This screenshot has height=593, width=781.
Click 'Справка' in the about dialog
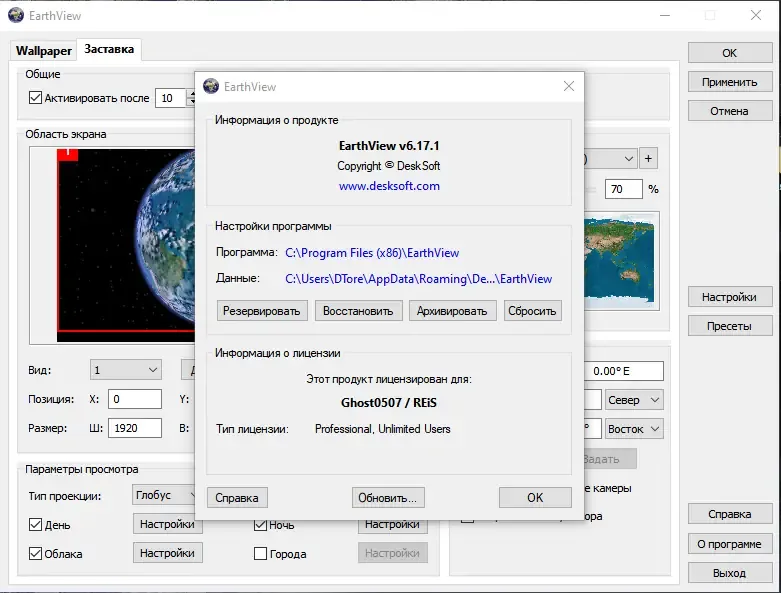pyautogui.click(x=237, y=497)
